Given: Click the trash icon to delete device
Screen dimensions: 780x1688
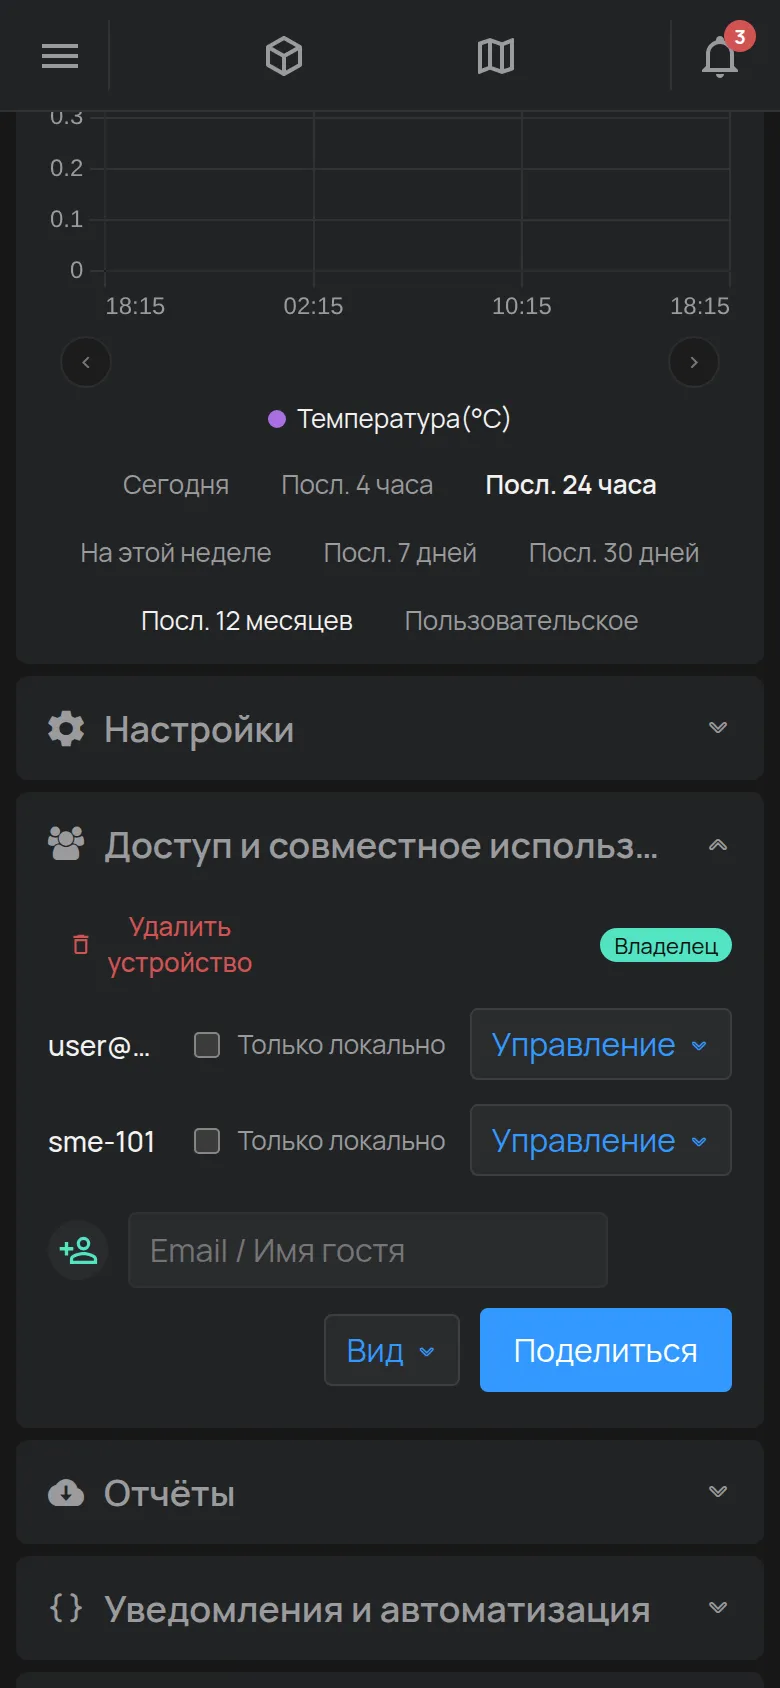Looking at the screenshot, I should point(81,944).
